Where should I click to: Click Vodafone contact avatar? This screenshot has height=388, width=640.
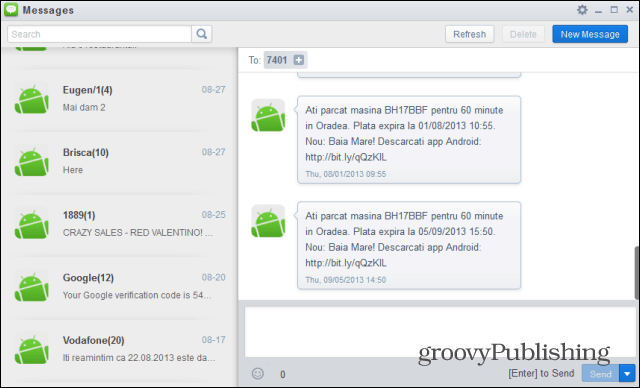click(x=31, y=349)
